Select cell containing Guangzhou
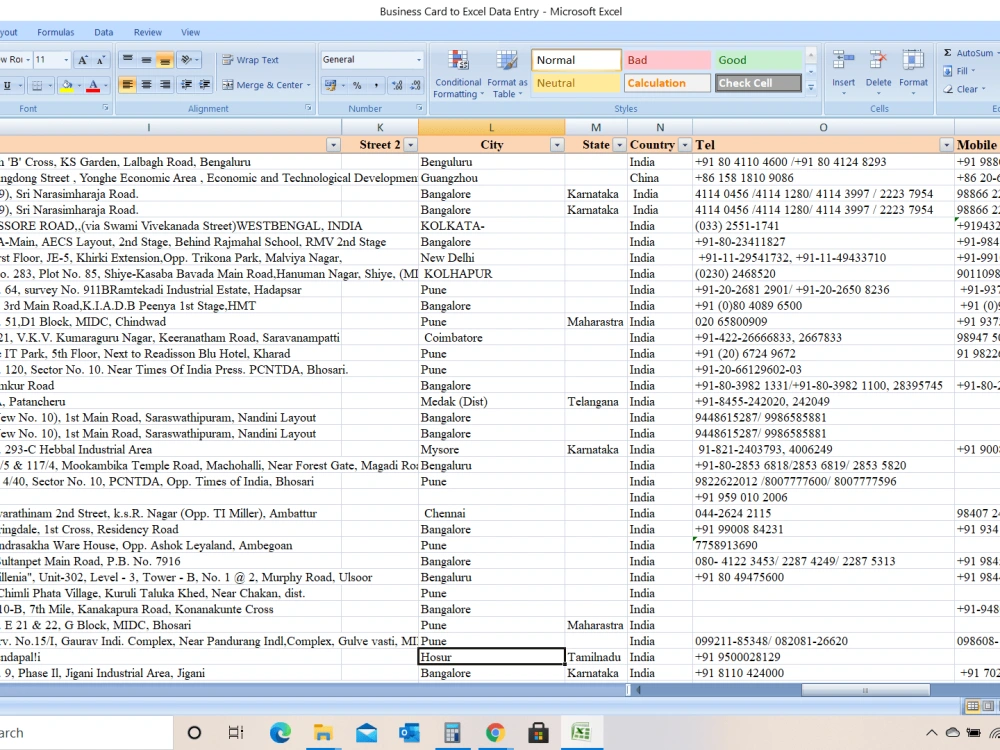The image size is (1000, 750). 491,178
